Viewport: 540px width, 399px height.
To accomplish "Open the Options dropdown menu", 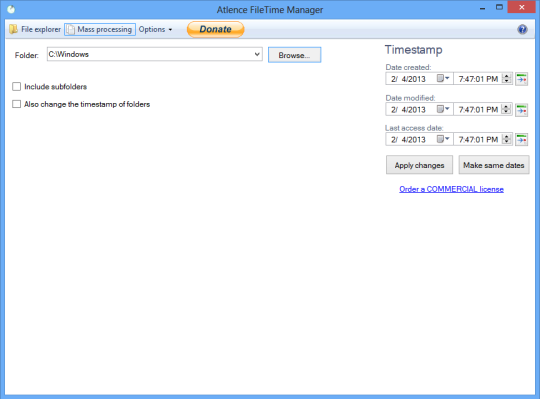I will click(x=155, y=29).
